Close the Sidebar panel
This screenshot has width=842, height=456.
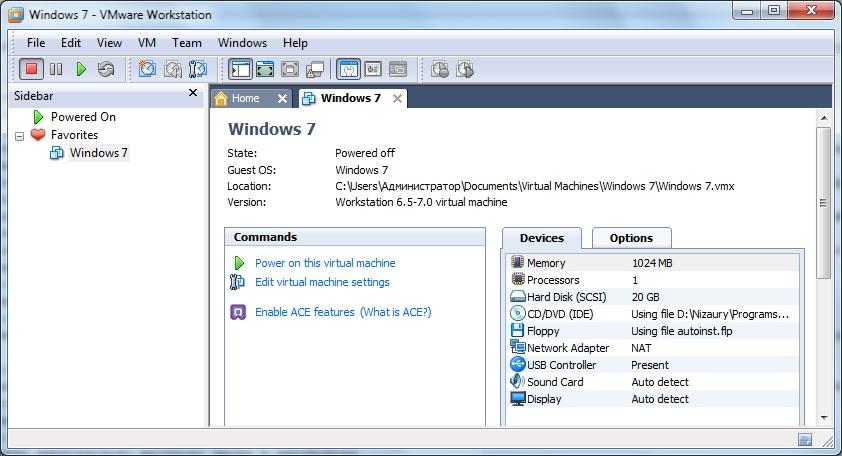(x=193, y=93)
